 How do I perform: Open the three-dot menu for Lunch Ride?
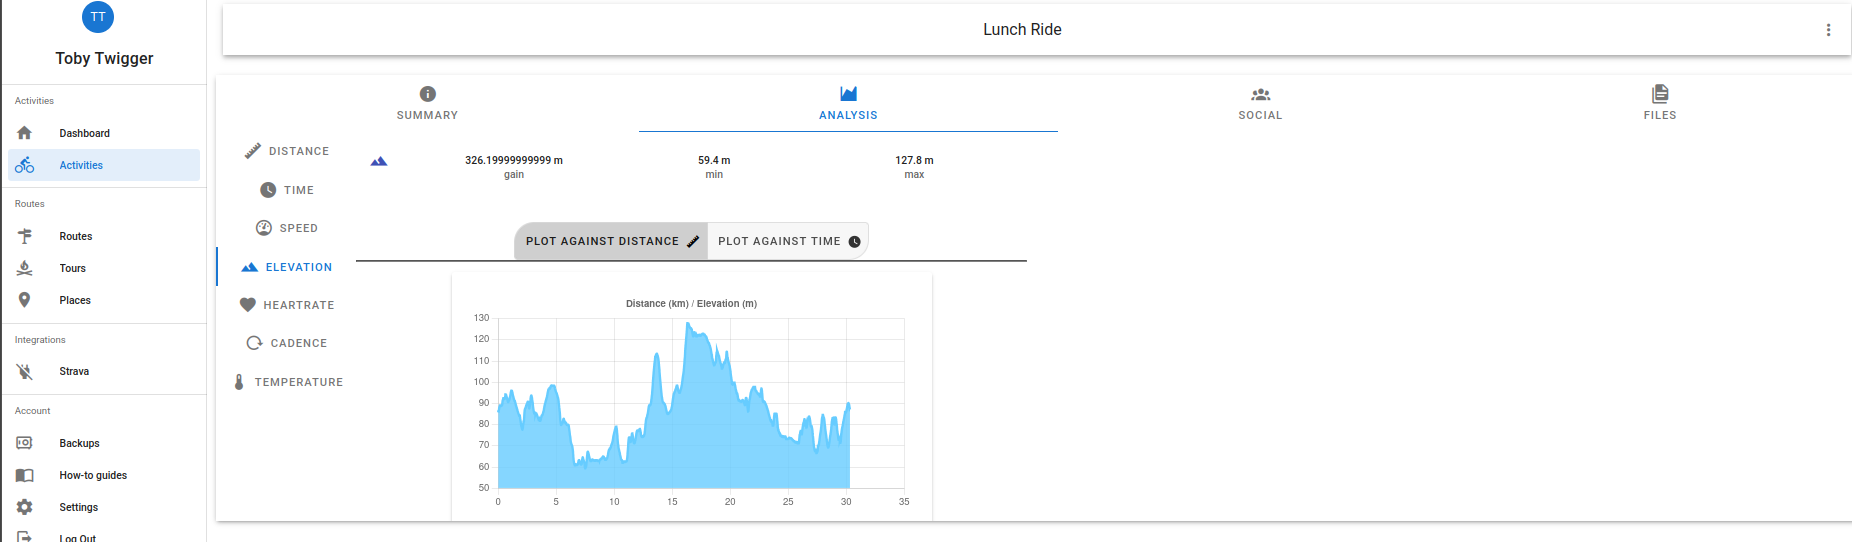click(x=1828, y=30)
